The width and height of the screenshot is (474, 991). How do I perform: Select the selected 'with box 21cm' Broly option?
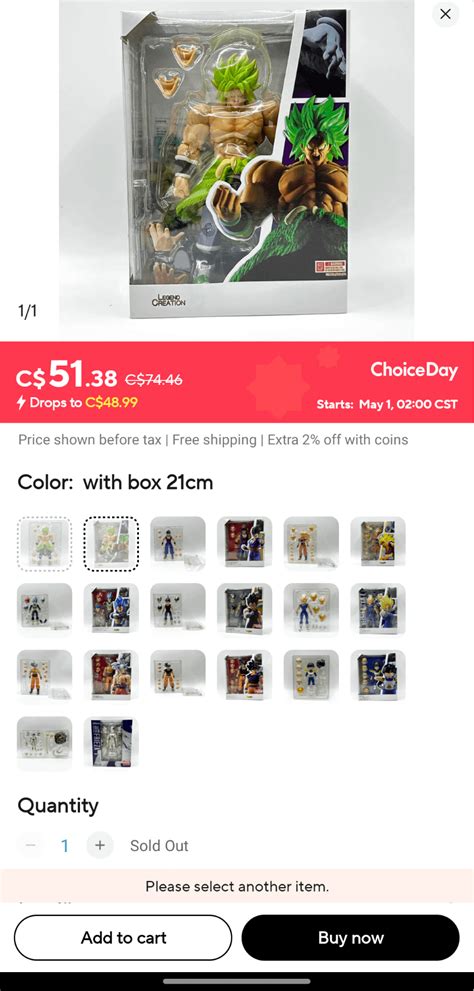(x=111, y=544)
